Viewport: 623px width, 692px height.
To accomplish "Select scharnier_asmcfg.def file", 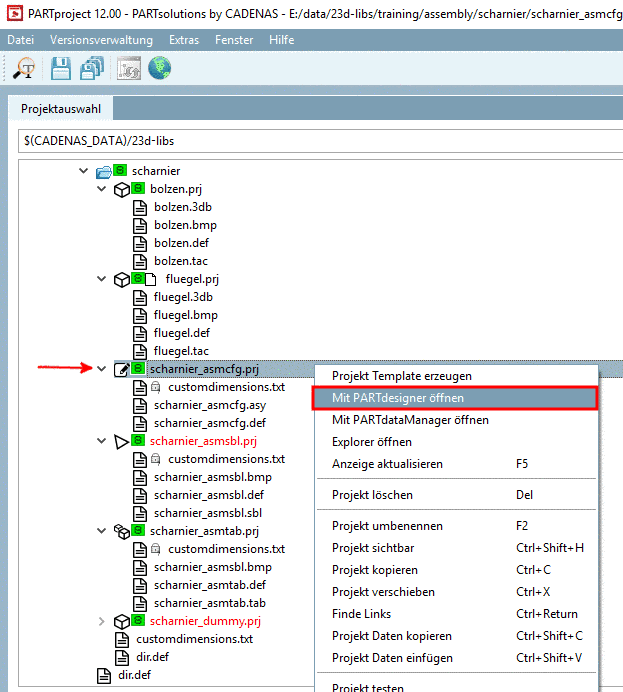I will pos(210,423).
